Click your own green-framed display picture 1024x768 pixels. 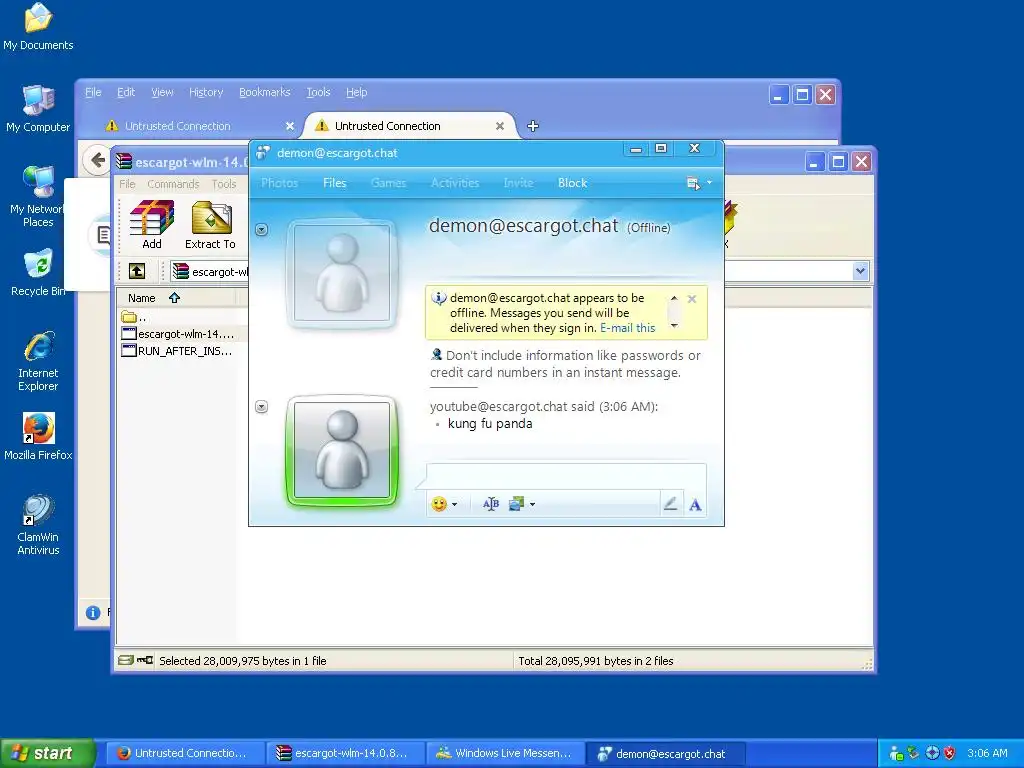tap(342, 451)
